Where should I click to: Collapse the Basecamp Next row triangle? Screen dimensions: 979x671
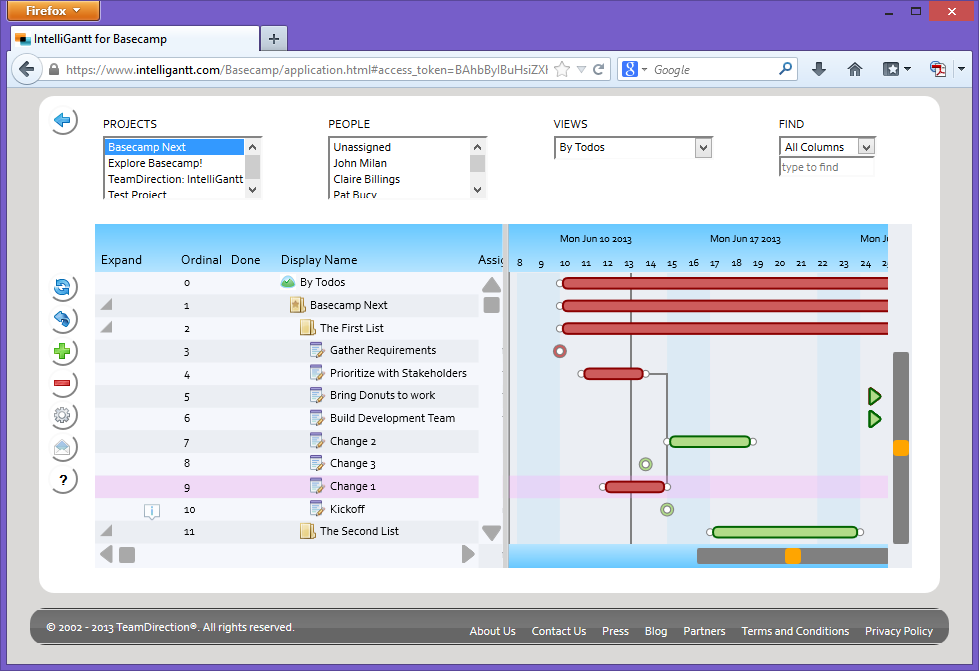[106, 305]
